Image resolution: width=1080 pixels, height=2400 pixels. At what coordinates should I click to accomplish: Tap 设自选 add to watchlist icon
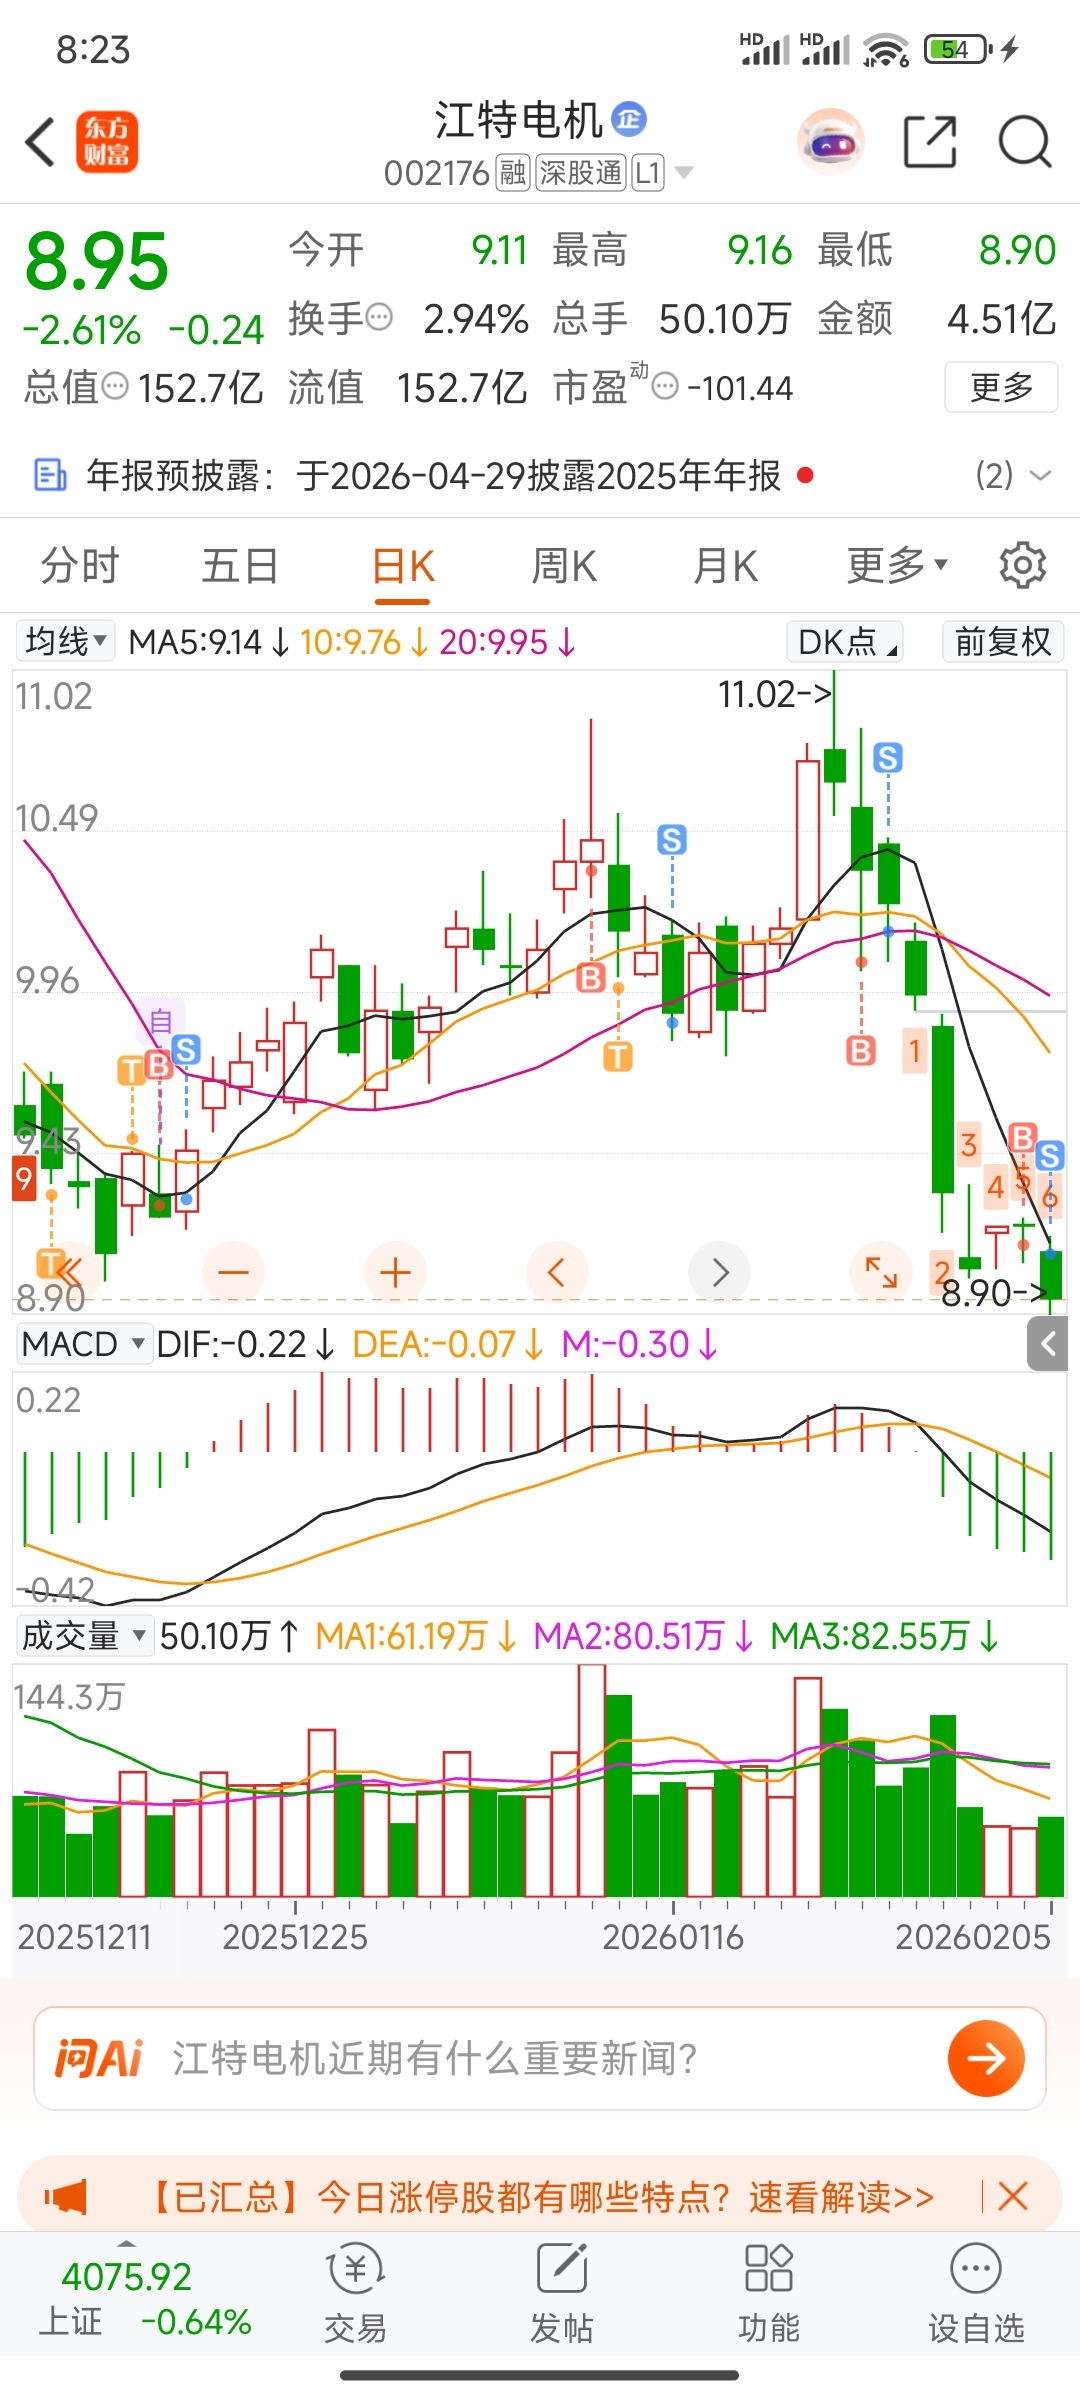(x=976, y=2294)
